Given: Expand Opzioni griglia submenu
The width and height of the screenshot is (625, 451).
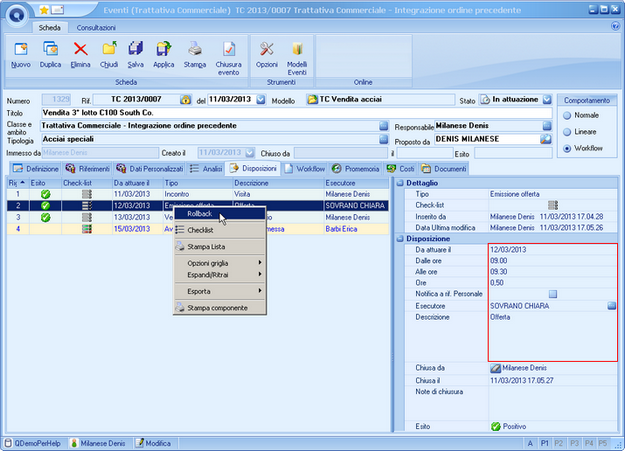Looking at the screenshot, I should [x=220, y=263].
